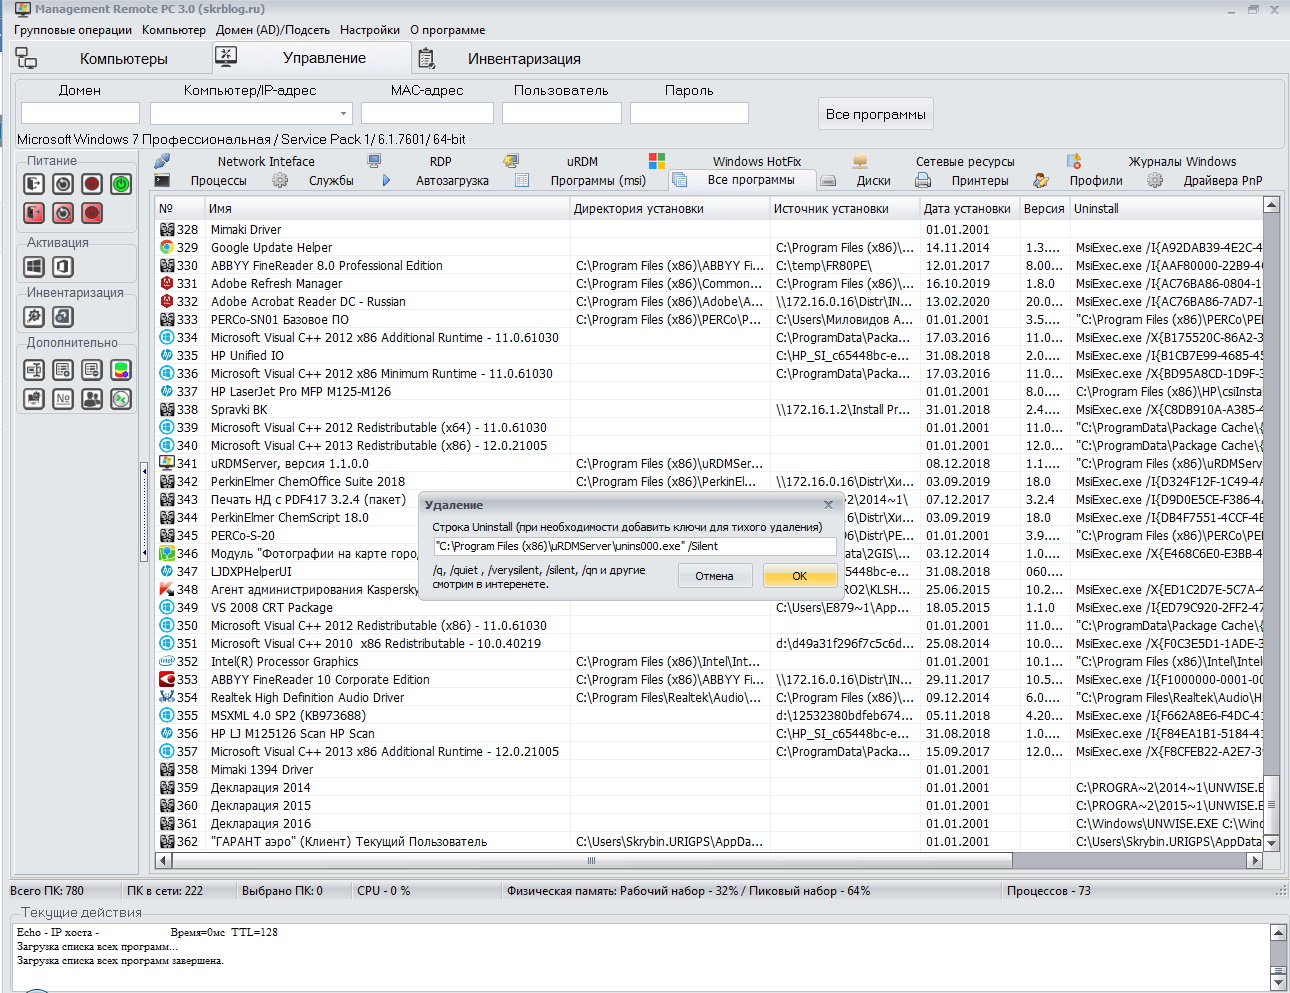Screen dimensions: 1290x993
Task: Click the list-with-plus icon under Дополнительно
Action: click(63, 370)
